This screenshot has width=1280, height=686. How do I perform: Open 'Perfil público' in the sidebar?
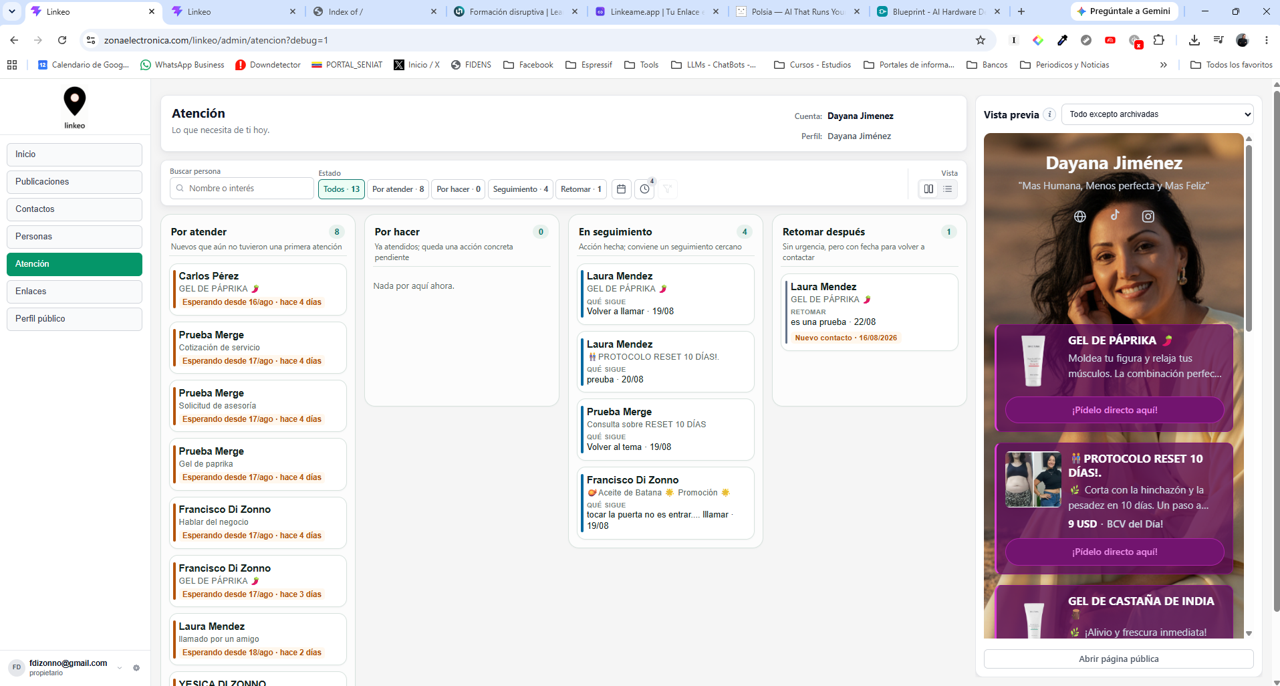pos(74,319)
